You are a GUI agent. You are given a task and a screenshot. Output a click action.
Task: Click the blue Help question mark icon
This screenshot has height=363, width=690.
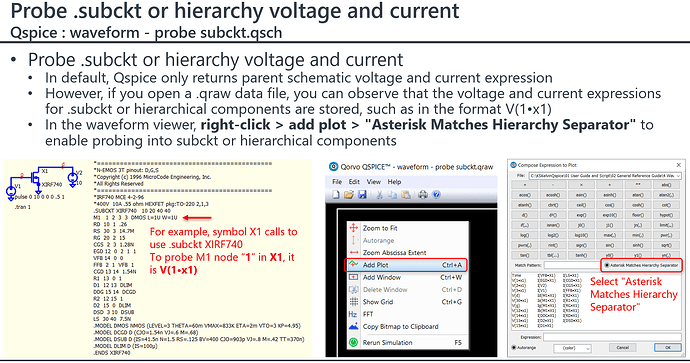436,194
